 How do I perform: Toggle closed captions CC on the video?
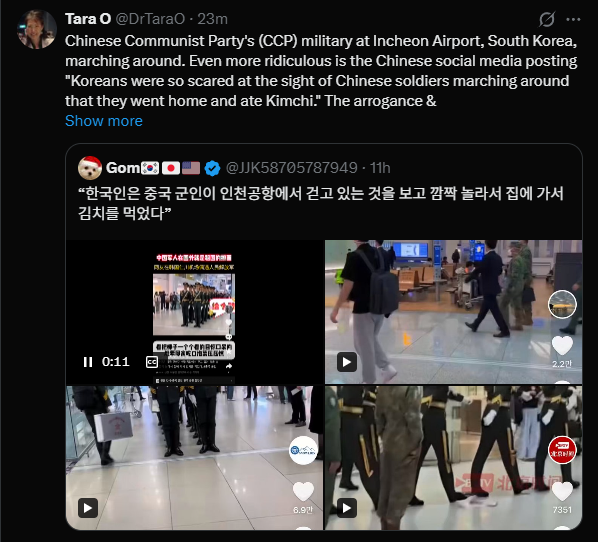[152, 362]
